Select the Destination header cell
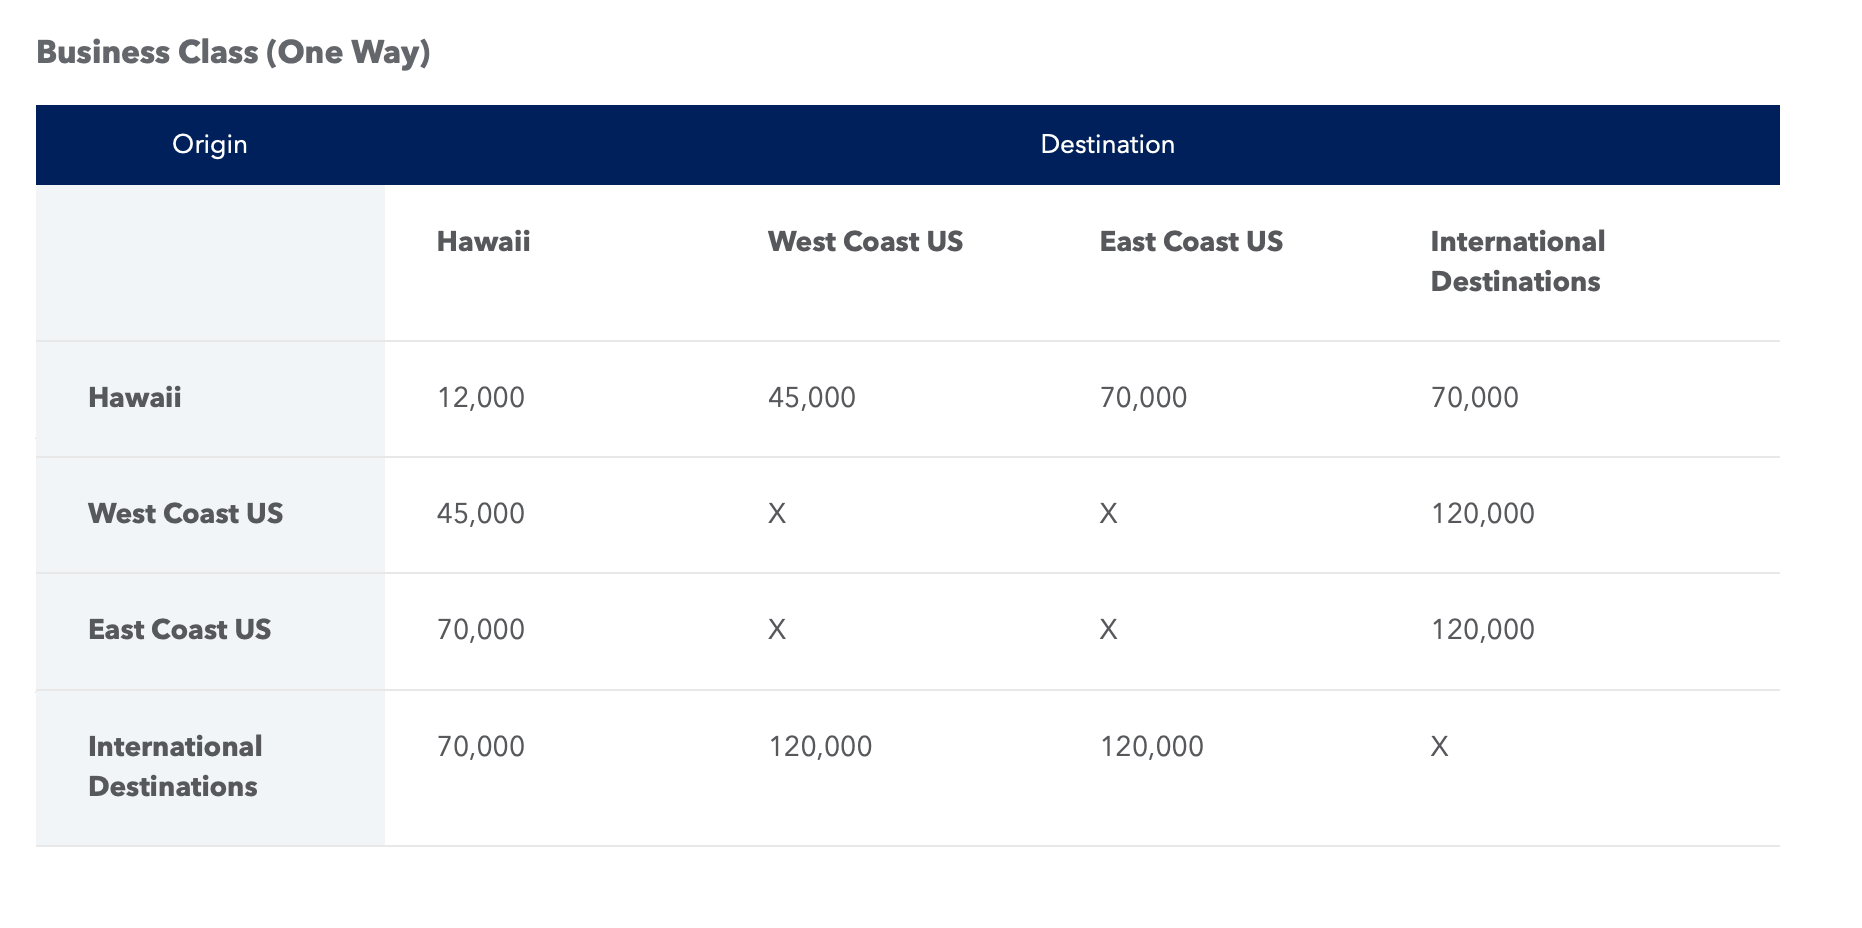This screenshot has width=1862, height=928. 1108,143
